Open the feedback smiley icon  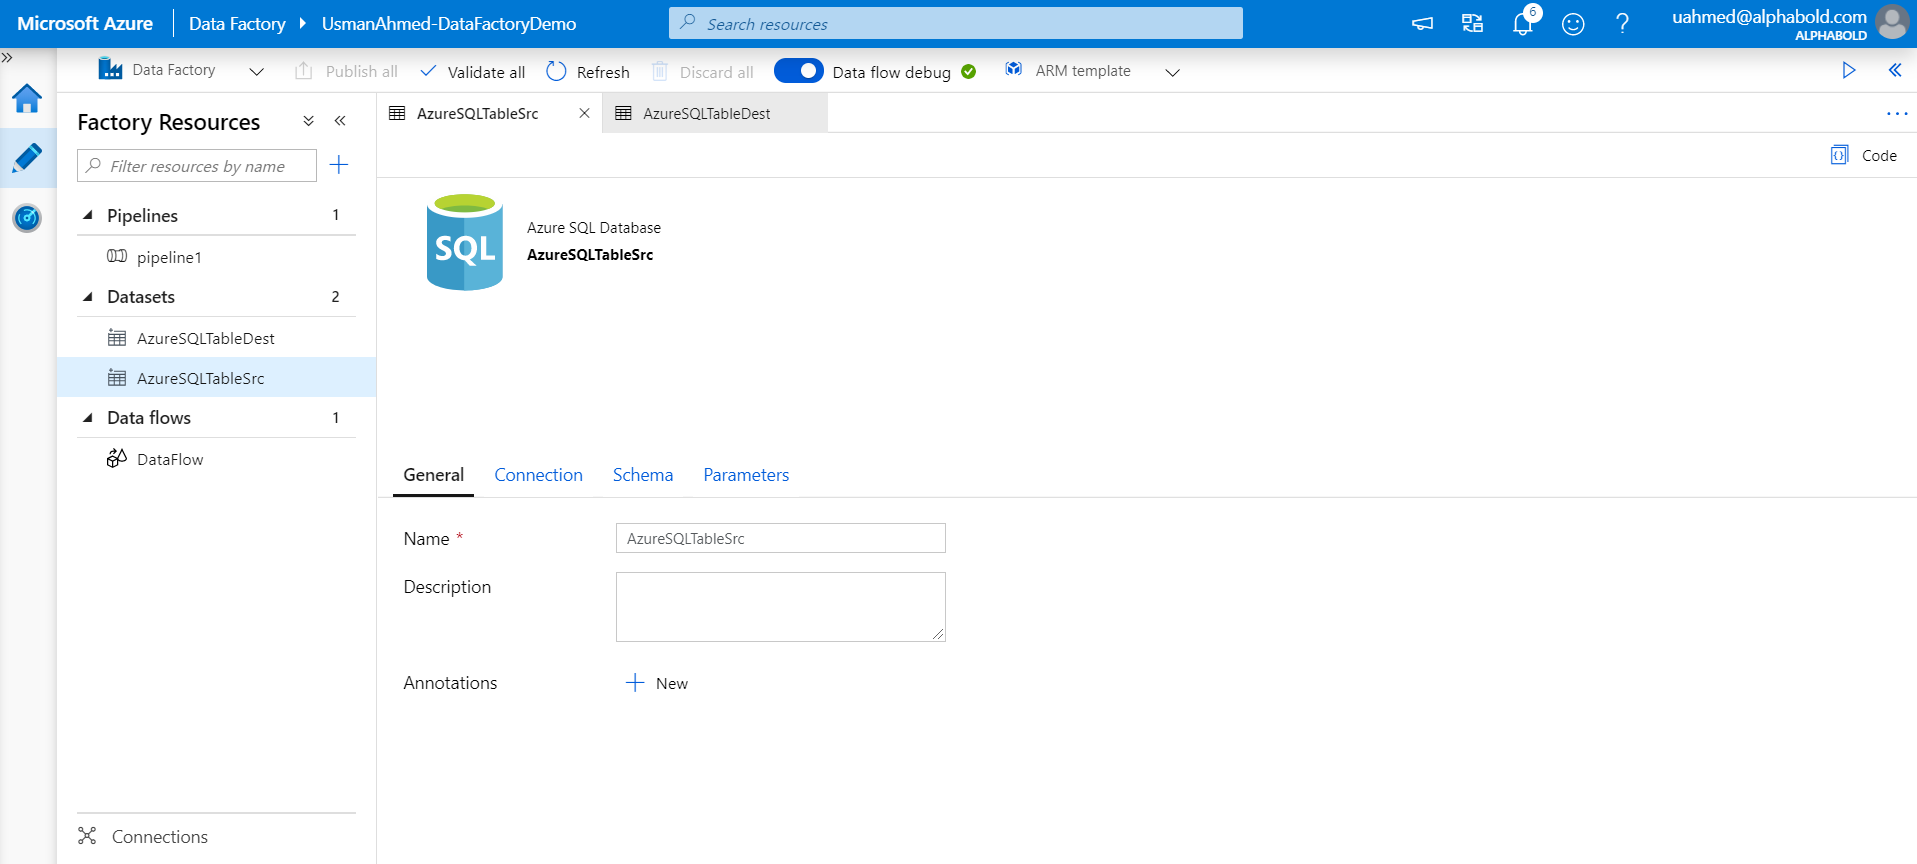tap(1573, 24)
